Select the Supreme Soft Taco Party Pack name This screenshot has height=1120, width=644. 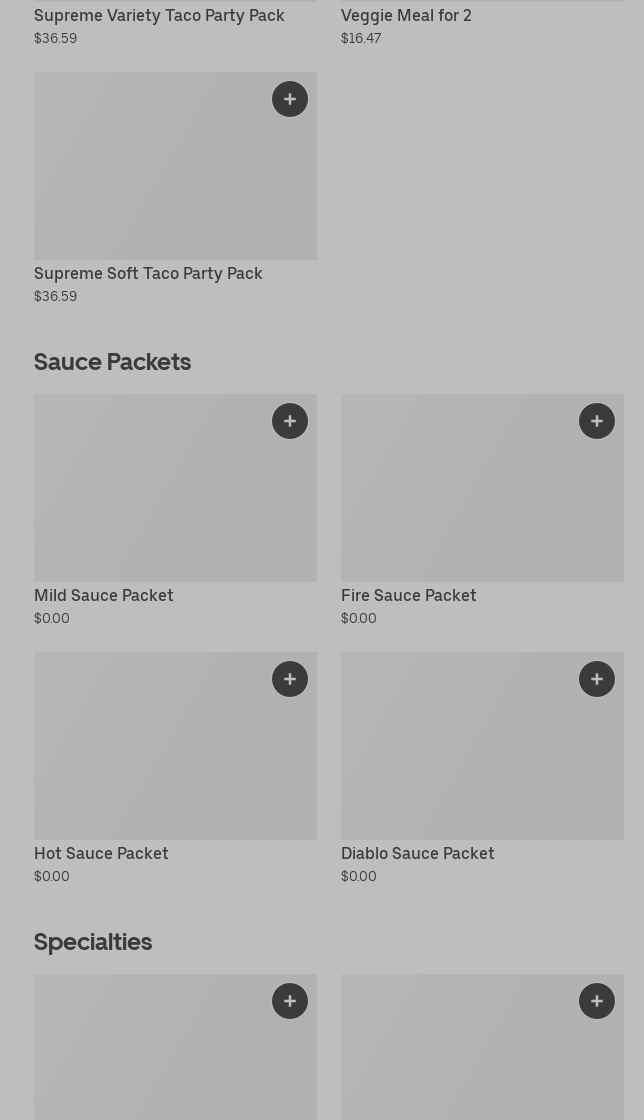pyautogui.click(x=148, y=273)
